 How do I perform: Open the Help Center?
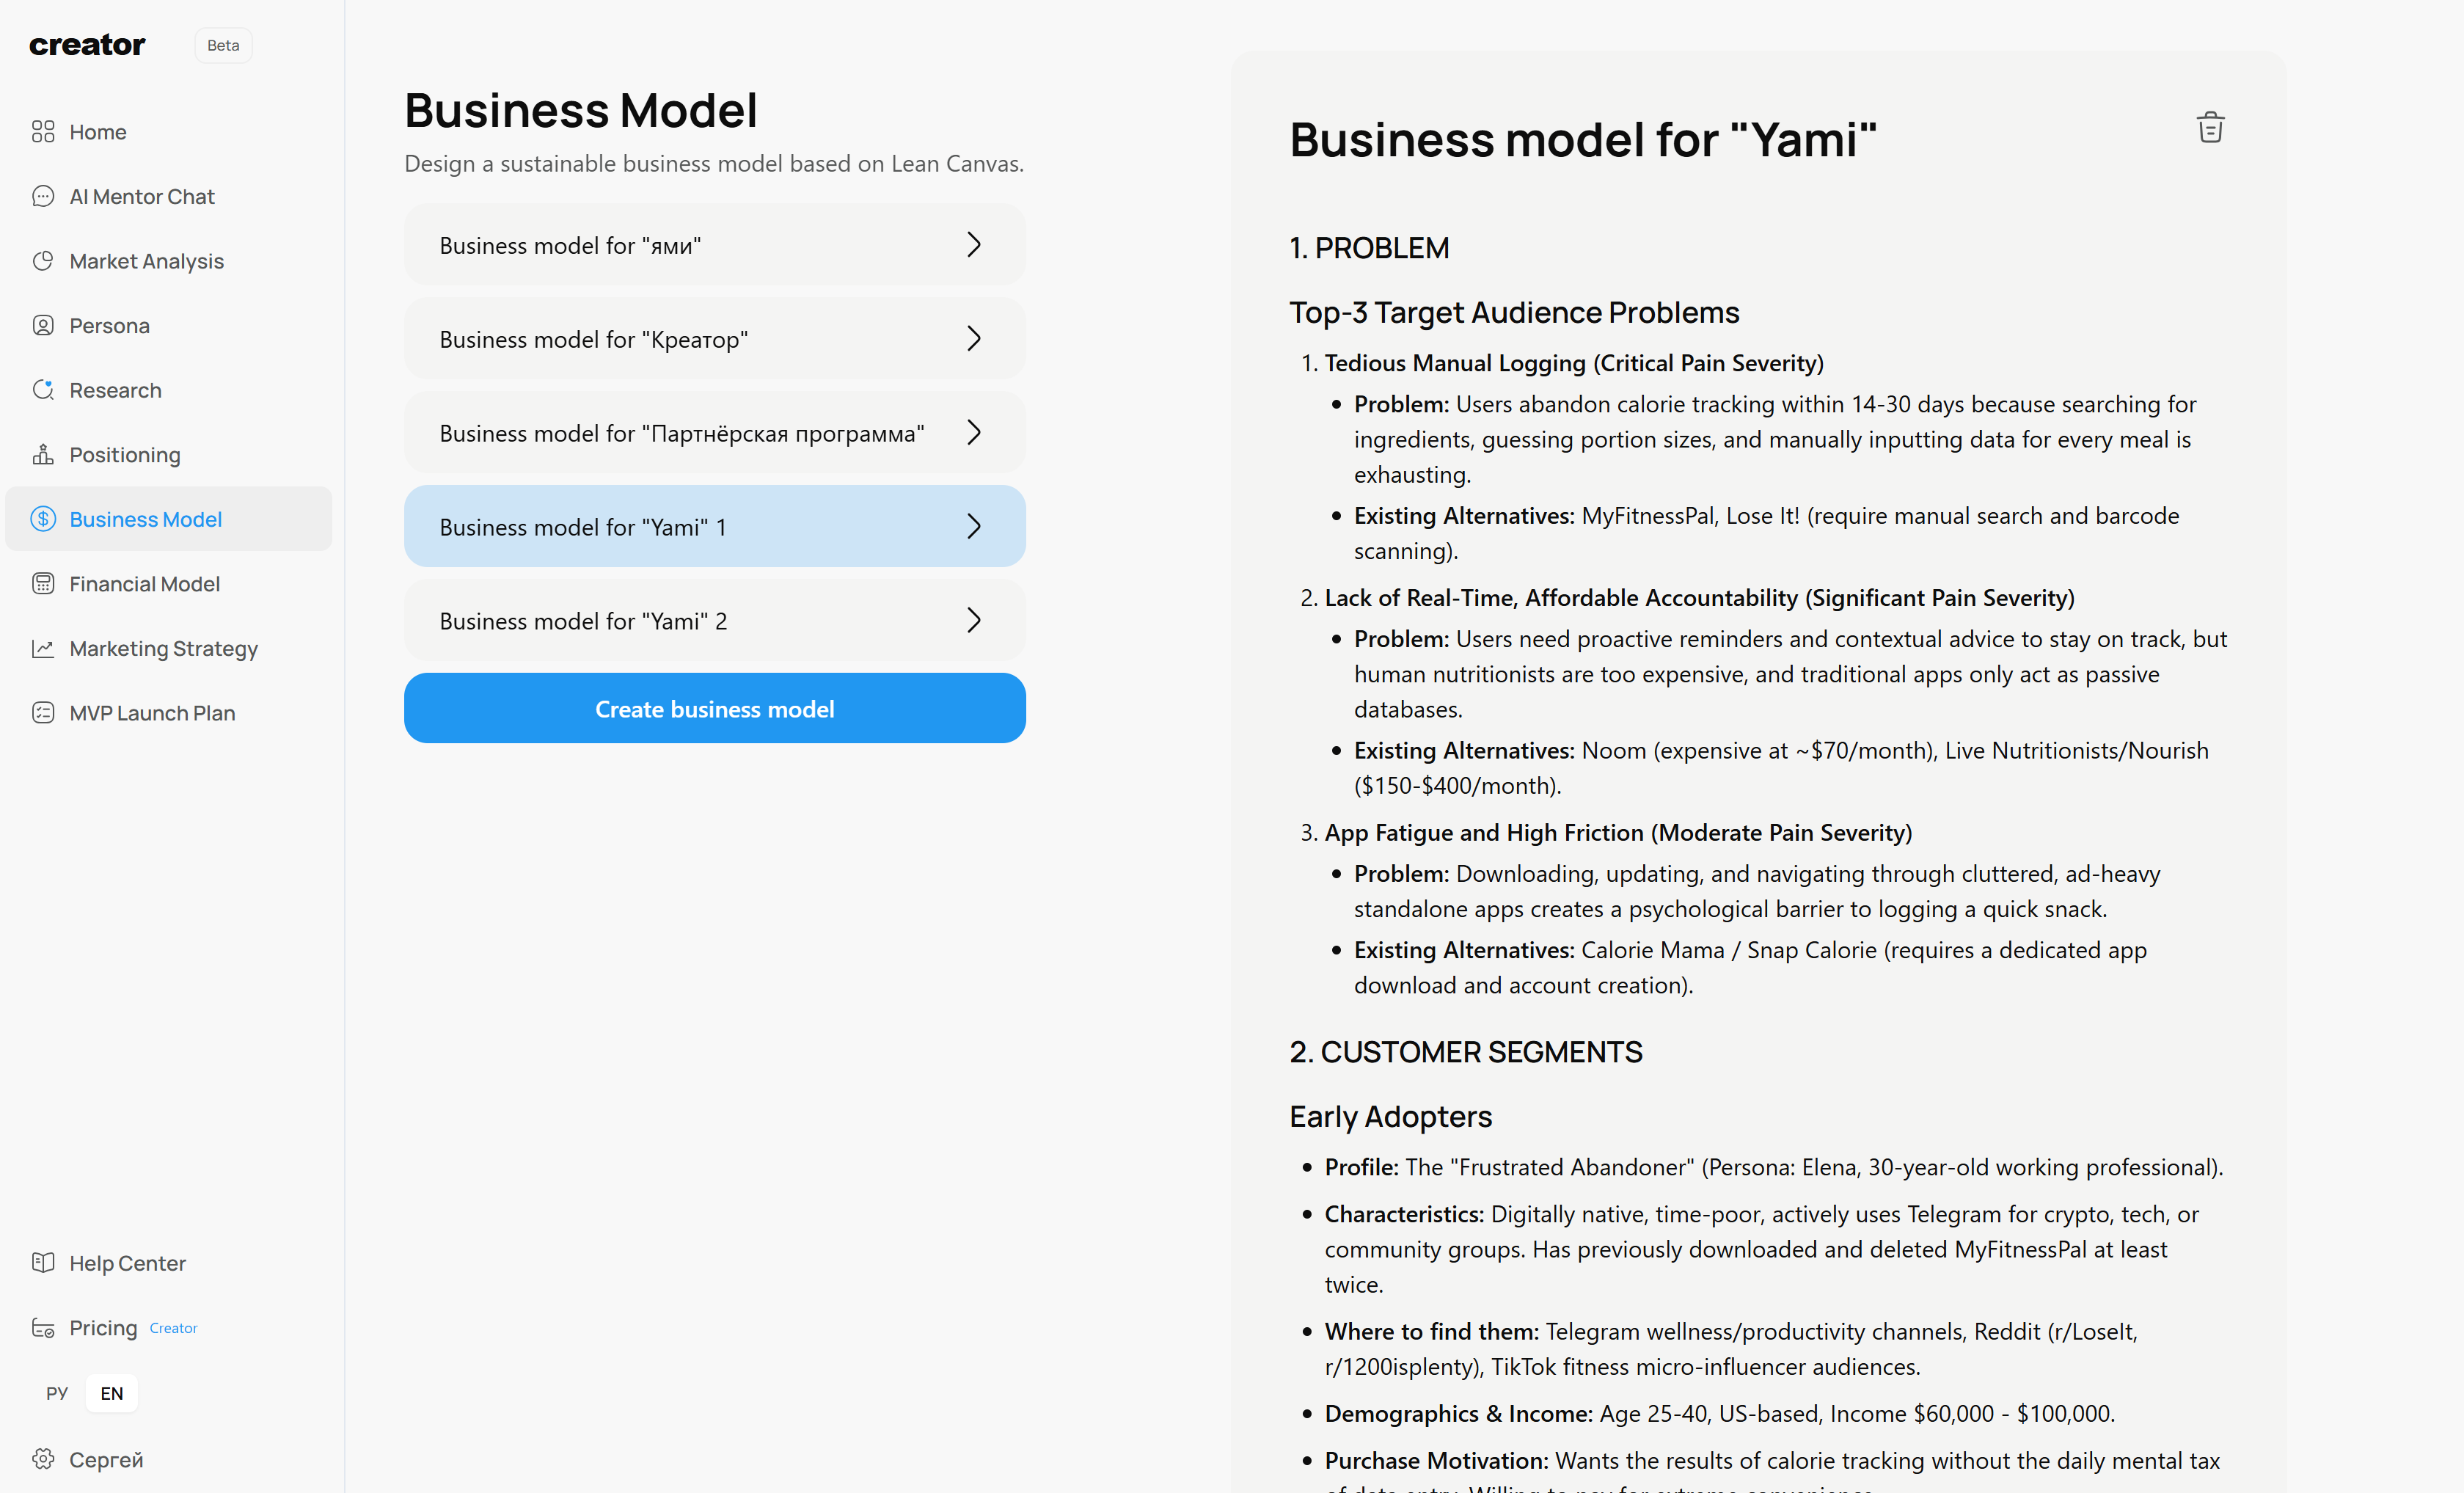pyautogui.click(x=127, y=1262)
